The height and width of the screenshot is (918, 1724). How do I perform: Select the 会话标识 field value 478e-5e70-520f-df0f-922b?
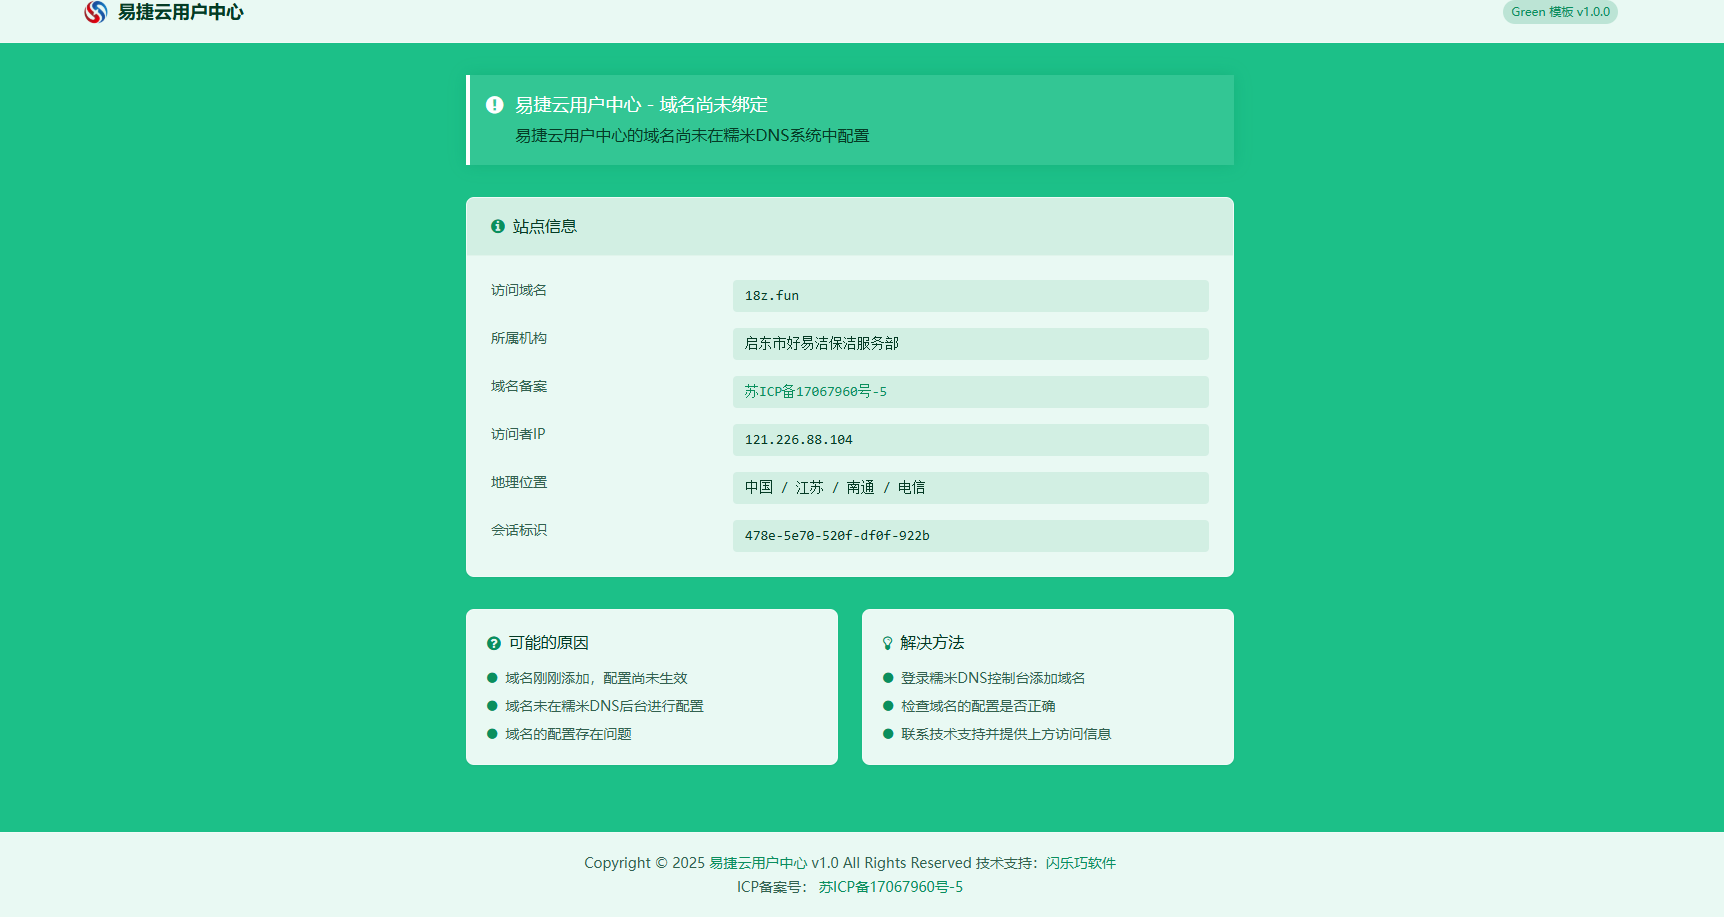(x=969, y=535)
